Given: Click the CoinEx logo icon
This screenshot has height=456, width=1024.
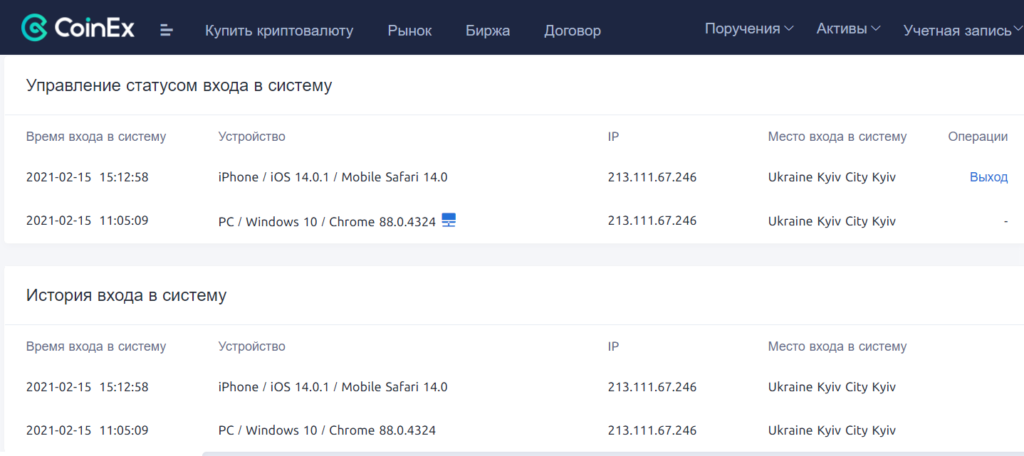Looking at the screenshot, I should (37, 29).
